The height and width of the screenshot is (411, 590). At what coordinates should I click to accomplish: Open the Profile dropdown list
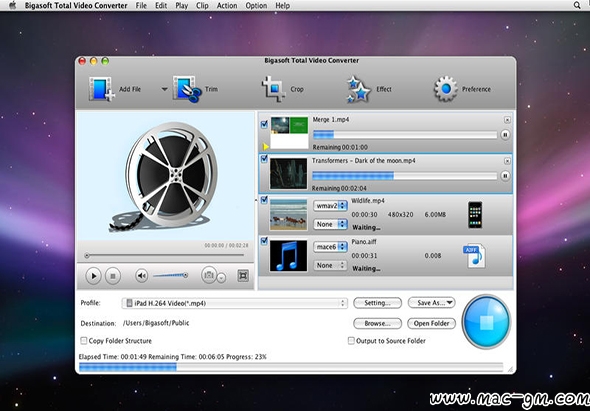coord(234,303)
